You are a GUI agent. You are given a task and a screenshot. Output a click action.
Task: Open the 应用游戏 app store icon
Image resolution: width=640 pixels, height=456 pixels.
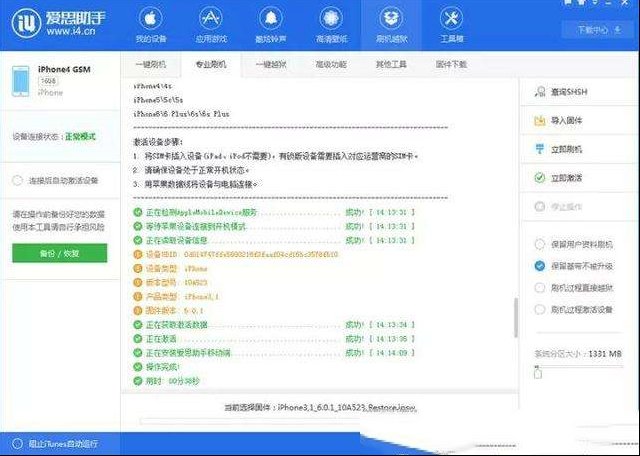point(211,18)
